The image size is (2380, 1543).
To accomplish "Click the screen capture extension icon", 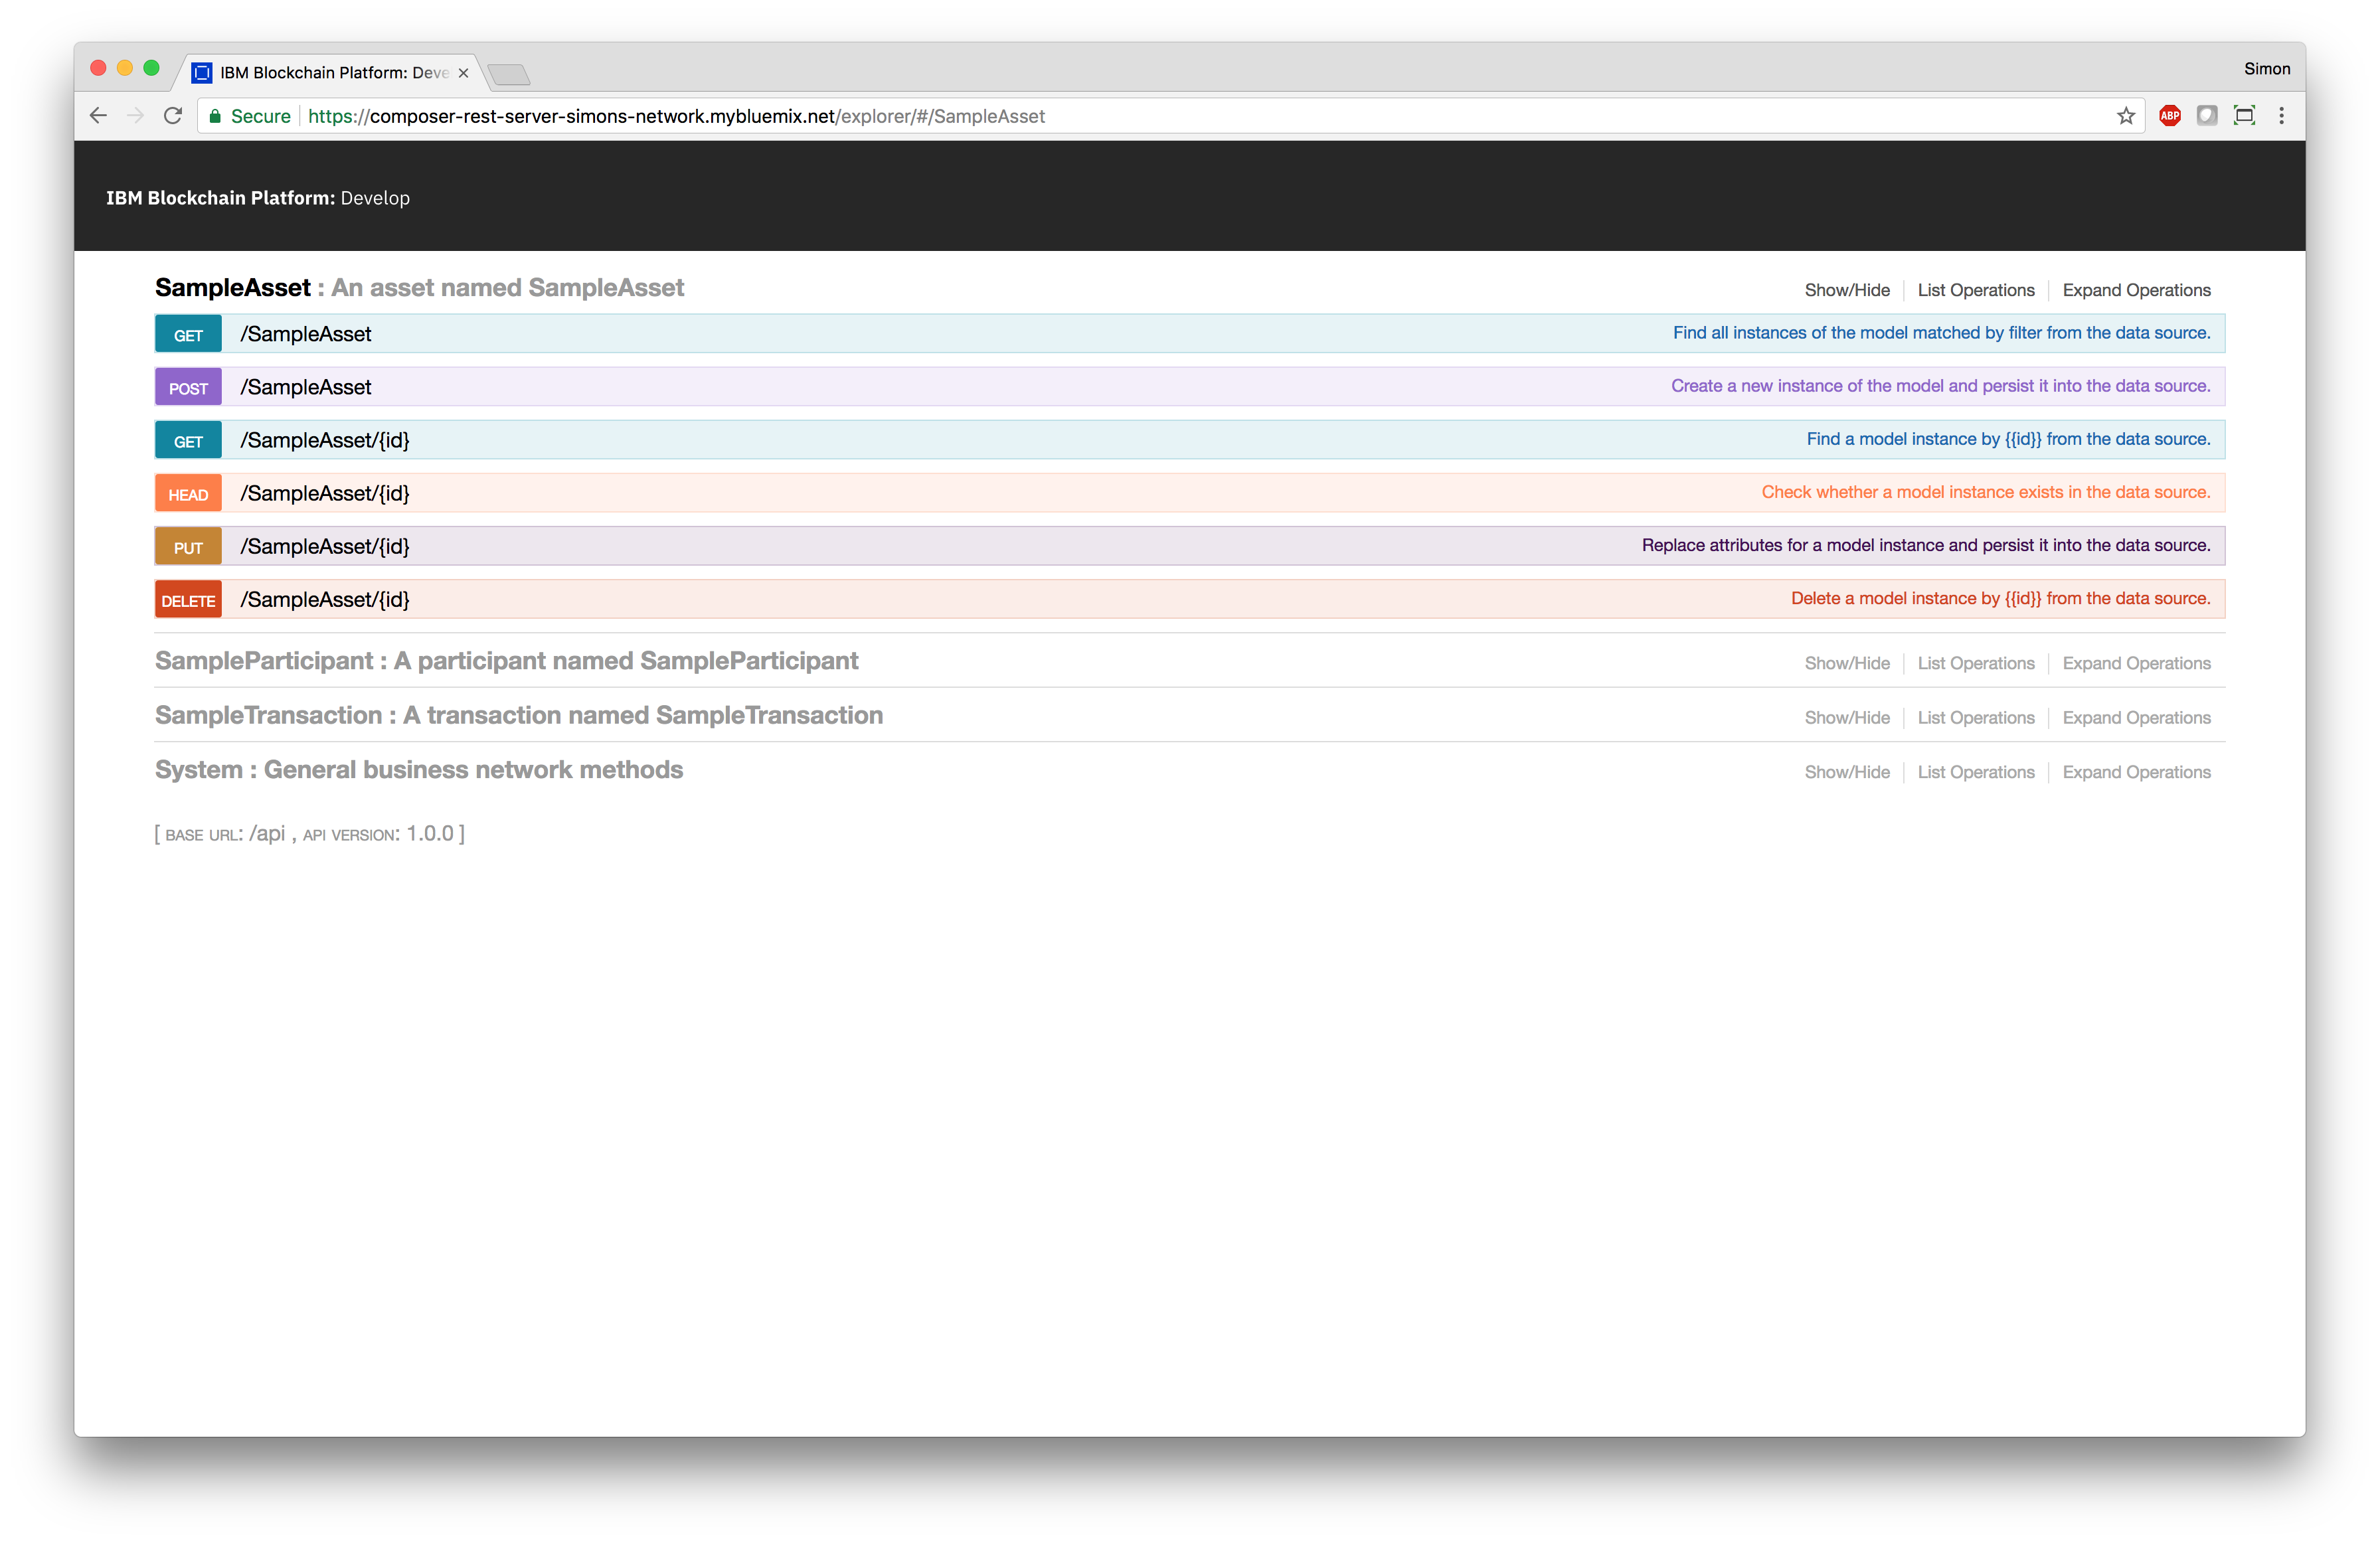I will click(x=2244, y=116).
